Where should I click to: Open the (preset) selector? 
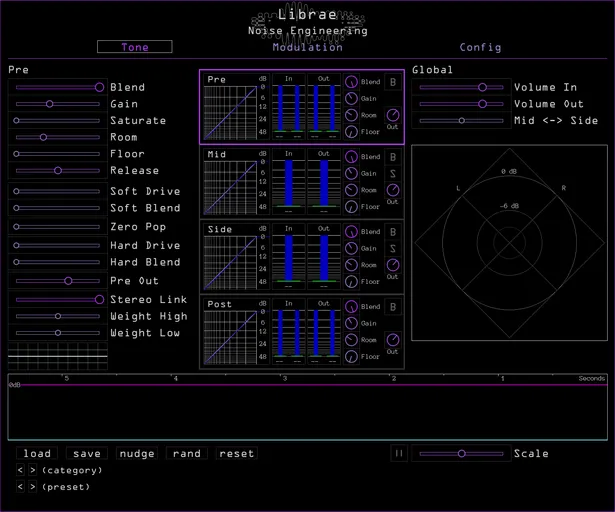click(66, 487)
